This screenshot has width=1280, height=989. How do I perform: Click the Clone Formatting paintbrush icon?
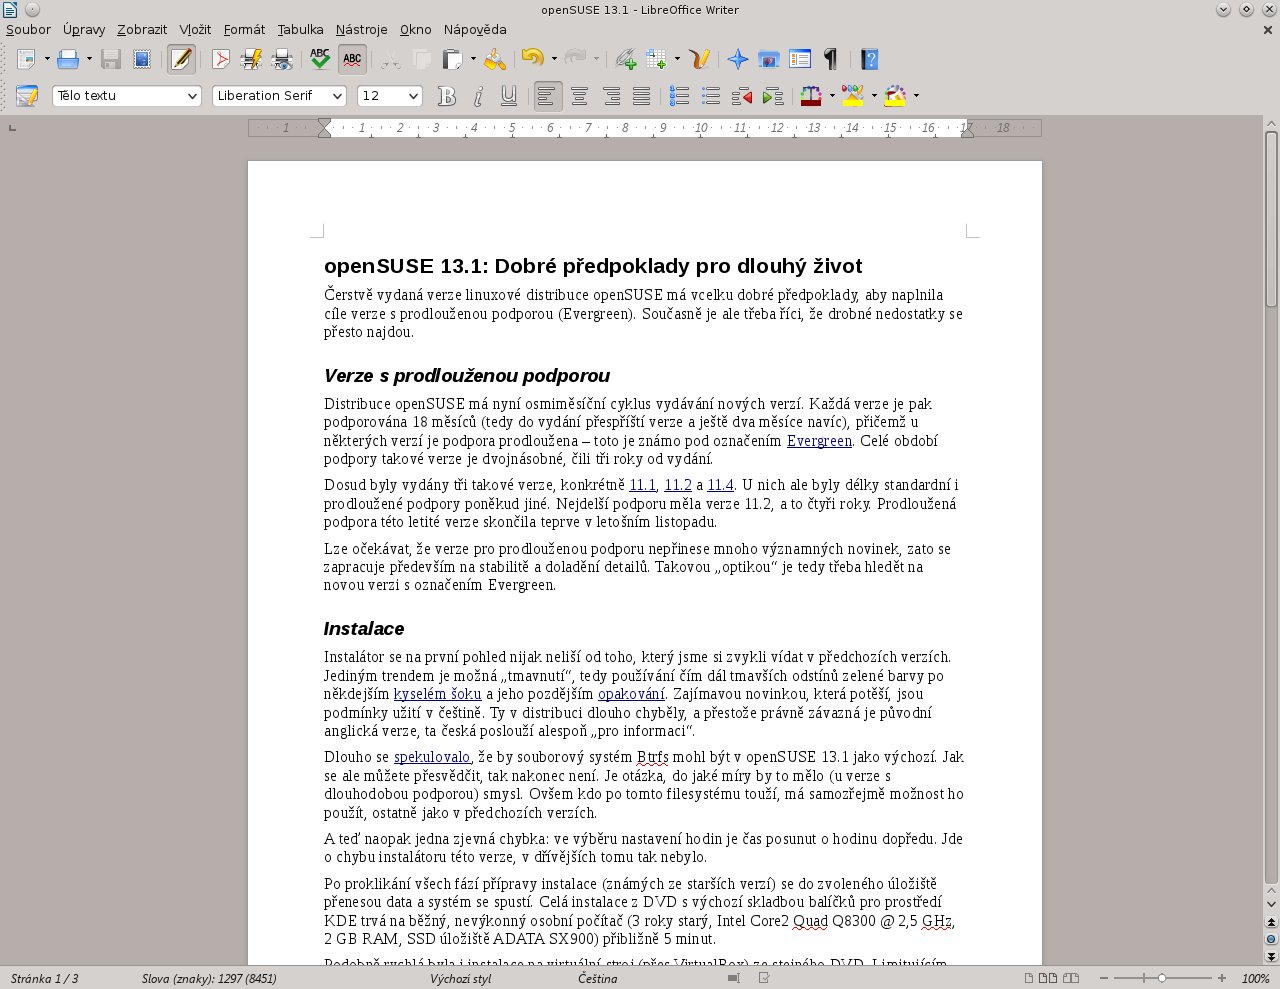[495, 59]
